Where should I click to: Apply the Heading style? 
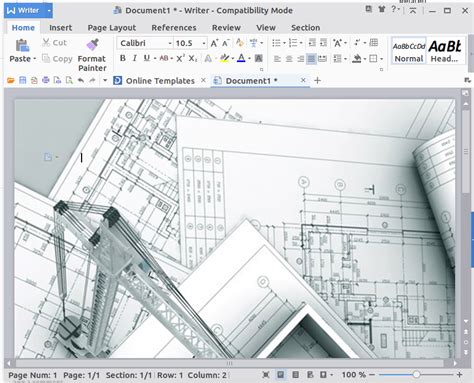445,51
